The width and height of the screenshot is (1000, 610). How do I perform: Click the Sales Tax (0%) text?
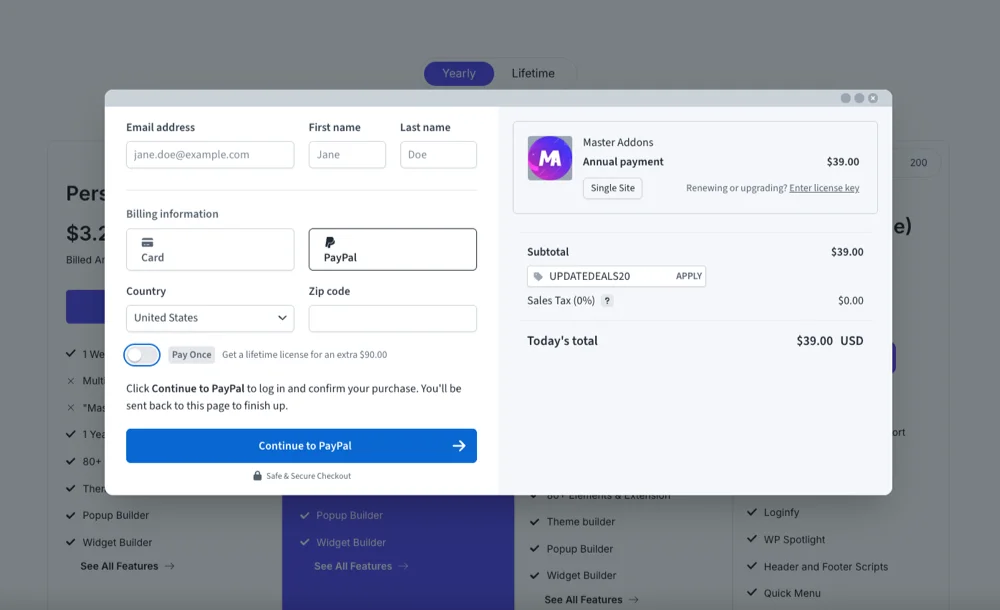coord(561,301)
